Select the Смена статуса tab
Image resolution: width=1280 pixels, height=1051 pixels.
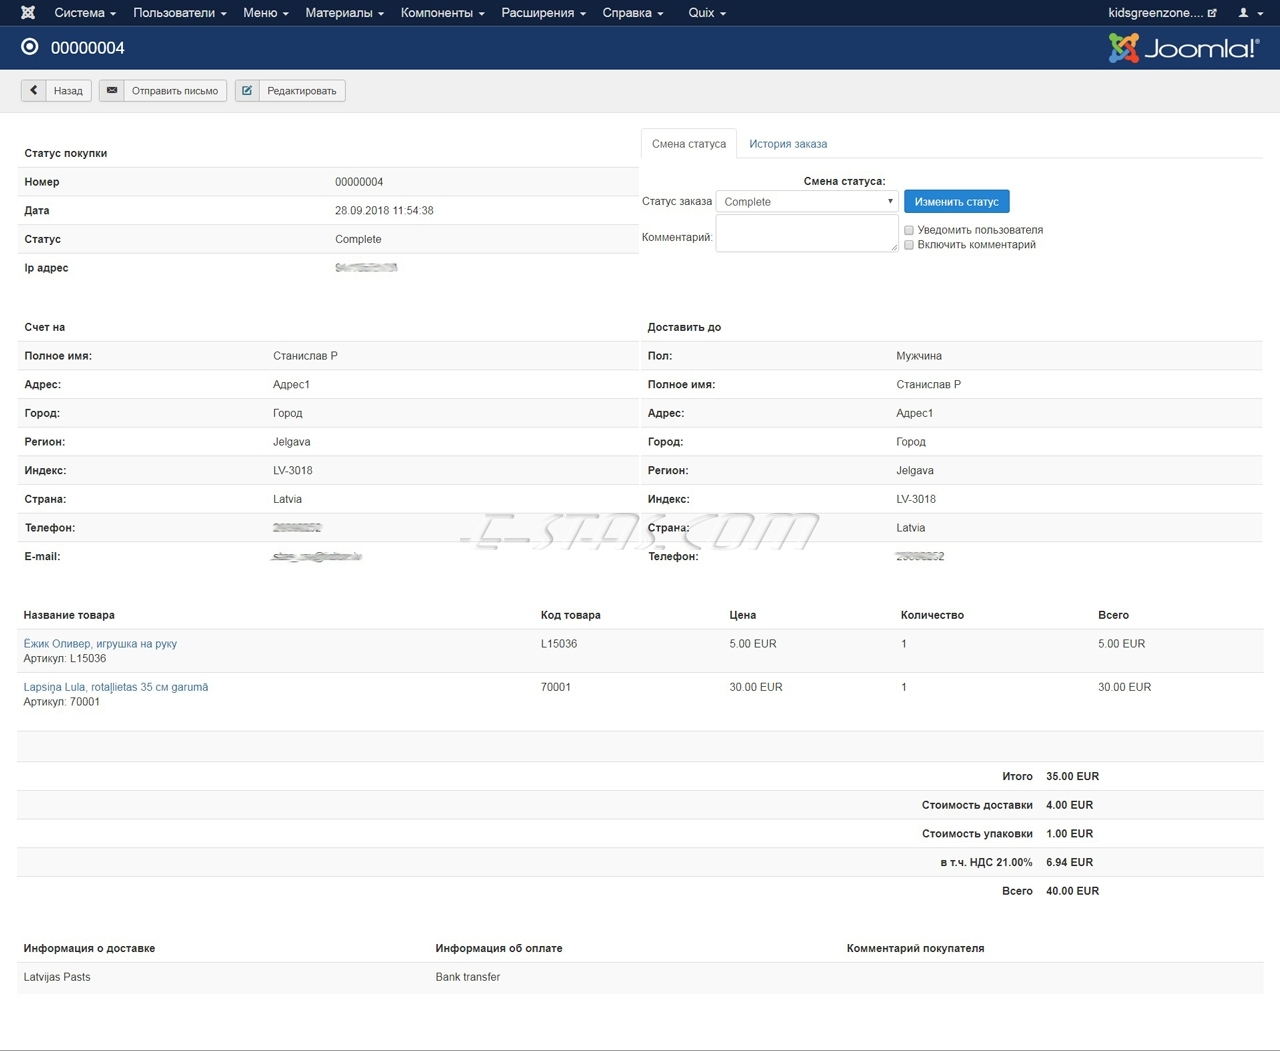click(x=689, y=144)
